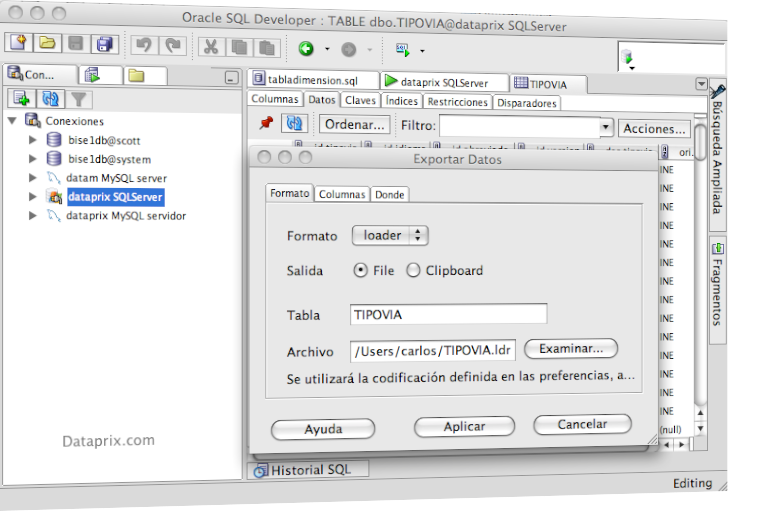Paste from clipboard icon
This screenshot has height=511, width=757.
tap(267, 48)
